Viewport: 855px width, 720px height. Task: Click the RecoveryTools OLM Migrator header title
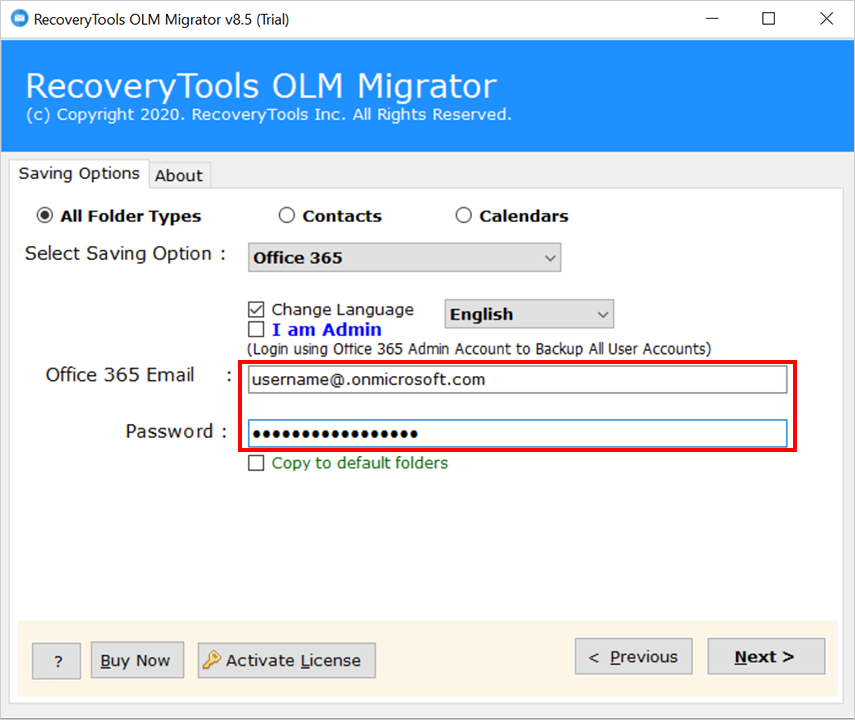click(261, 86)
